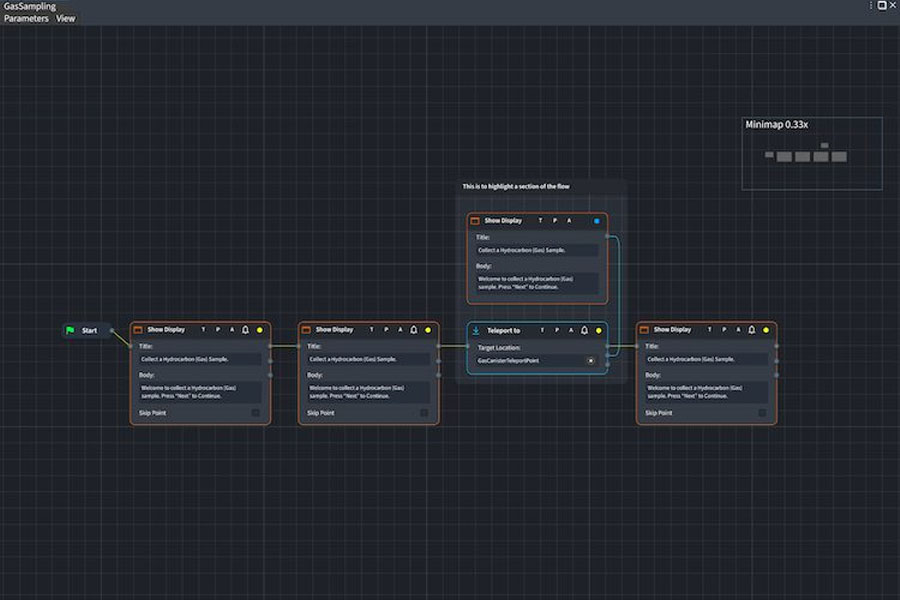Click T on the highlighted-section Show Display node
The image size is (900, 600).
click(x=540, y=220)
